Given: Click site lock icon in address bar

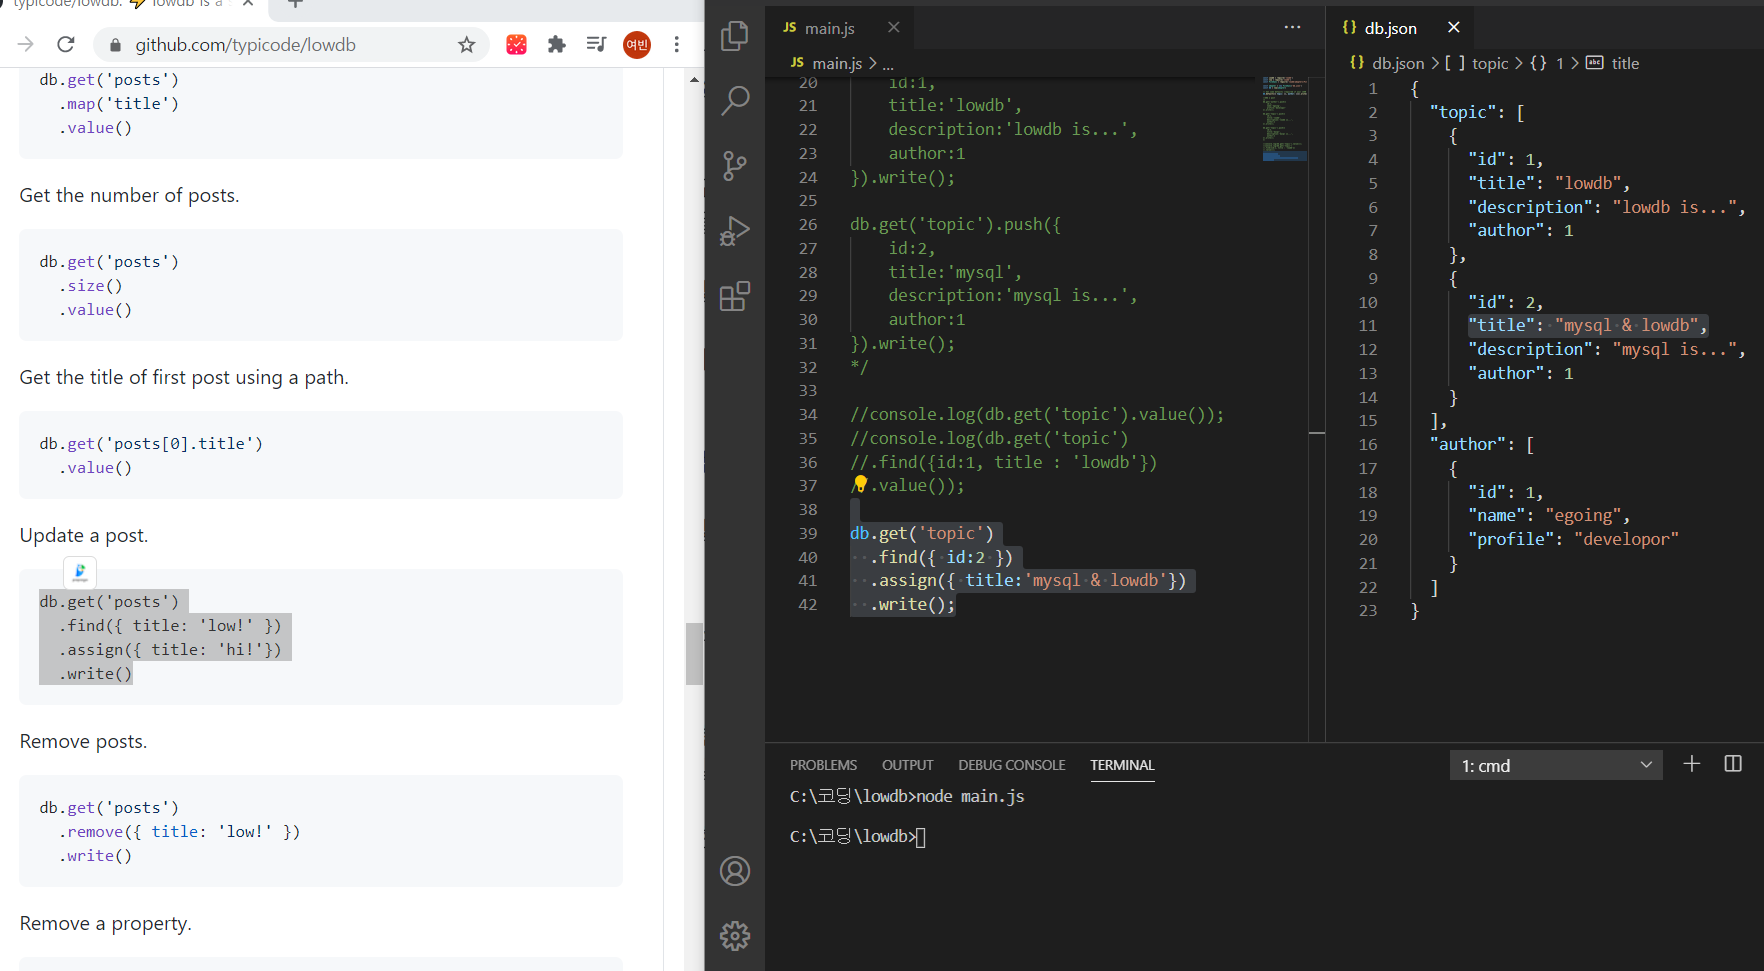Looking at the screenshot, I should [x=115, y=45].
